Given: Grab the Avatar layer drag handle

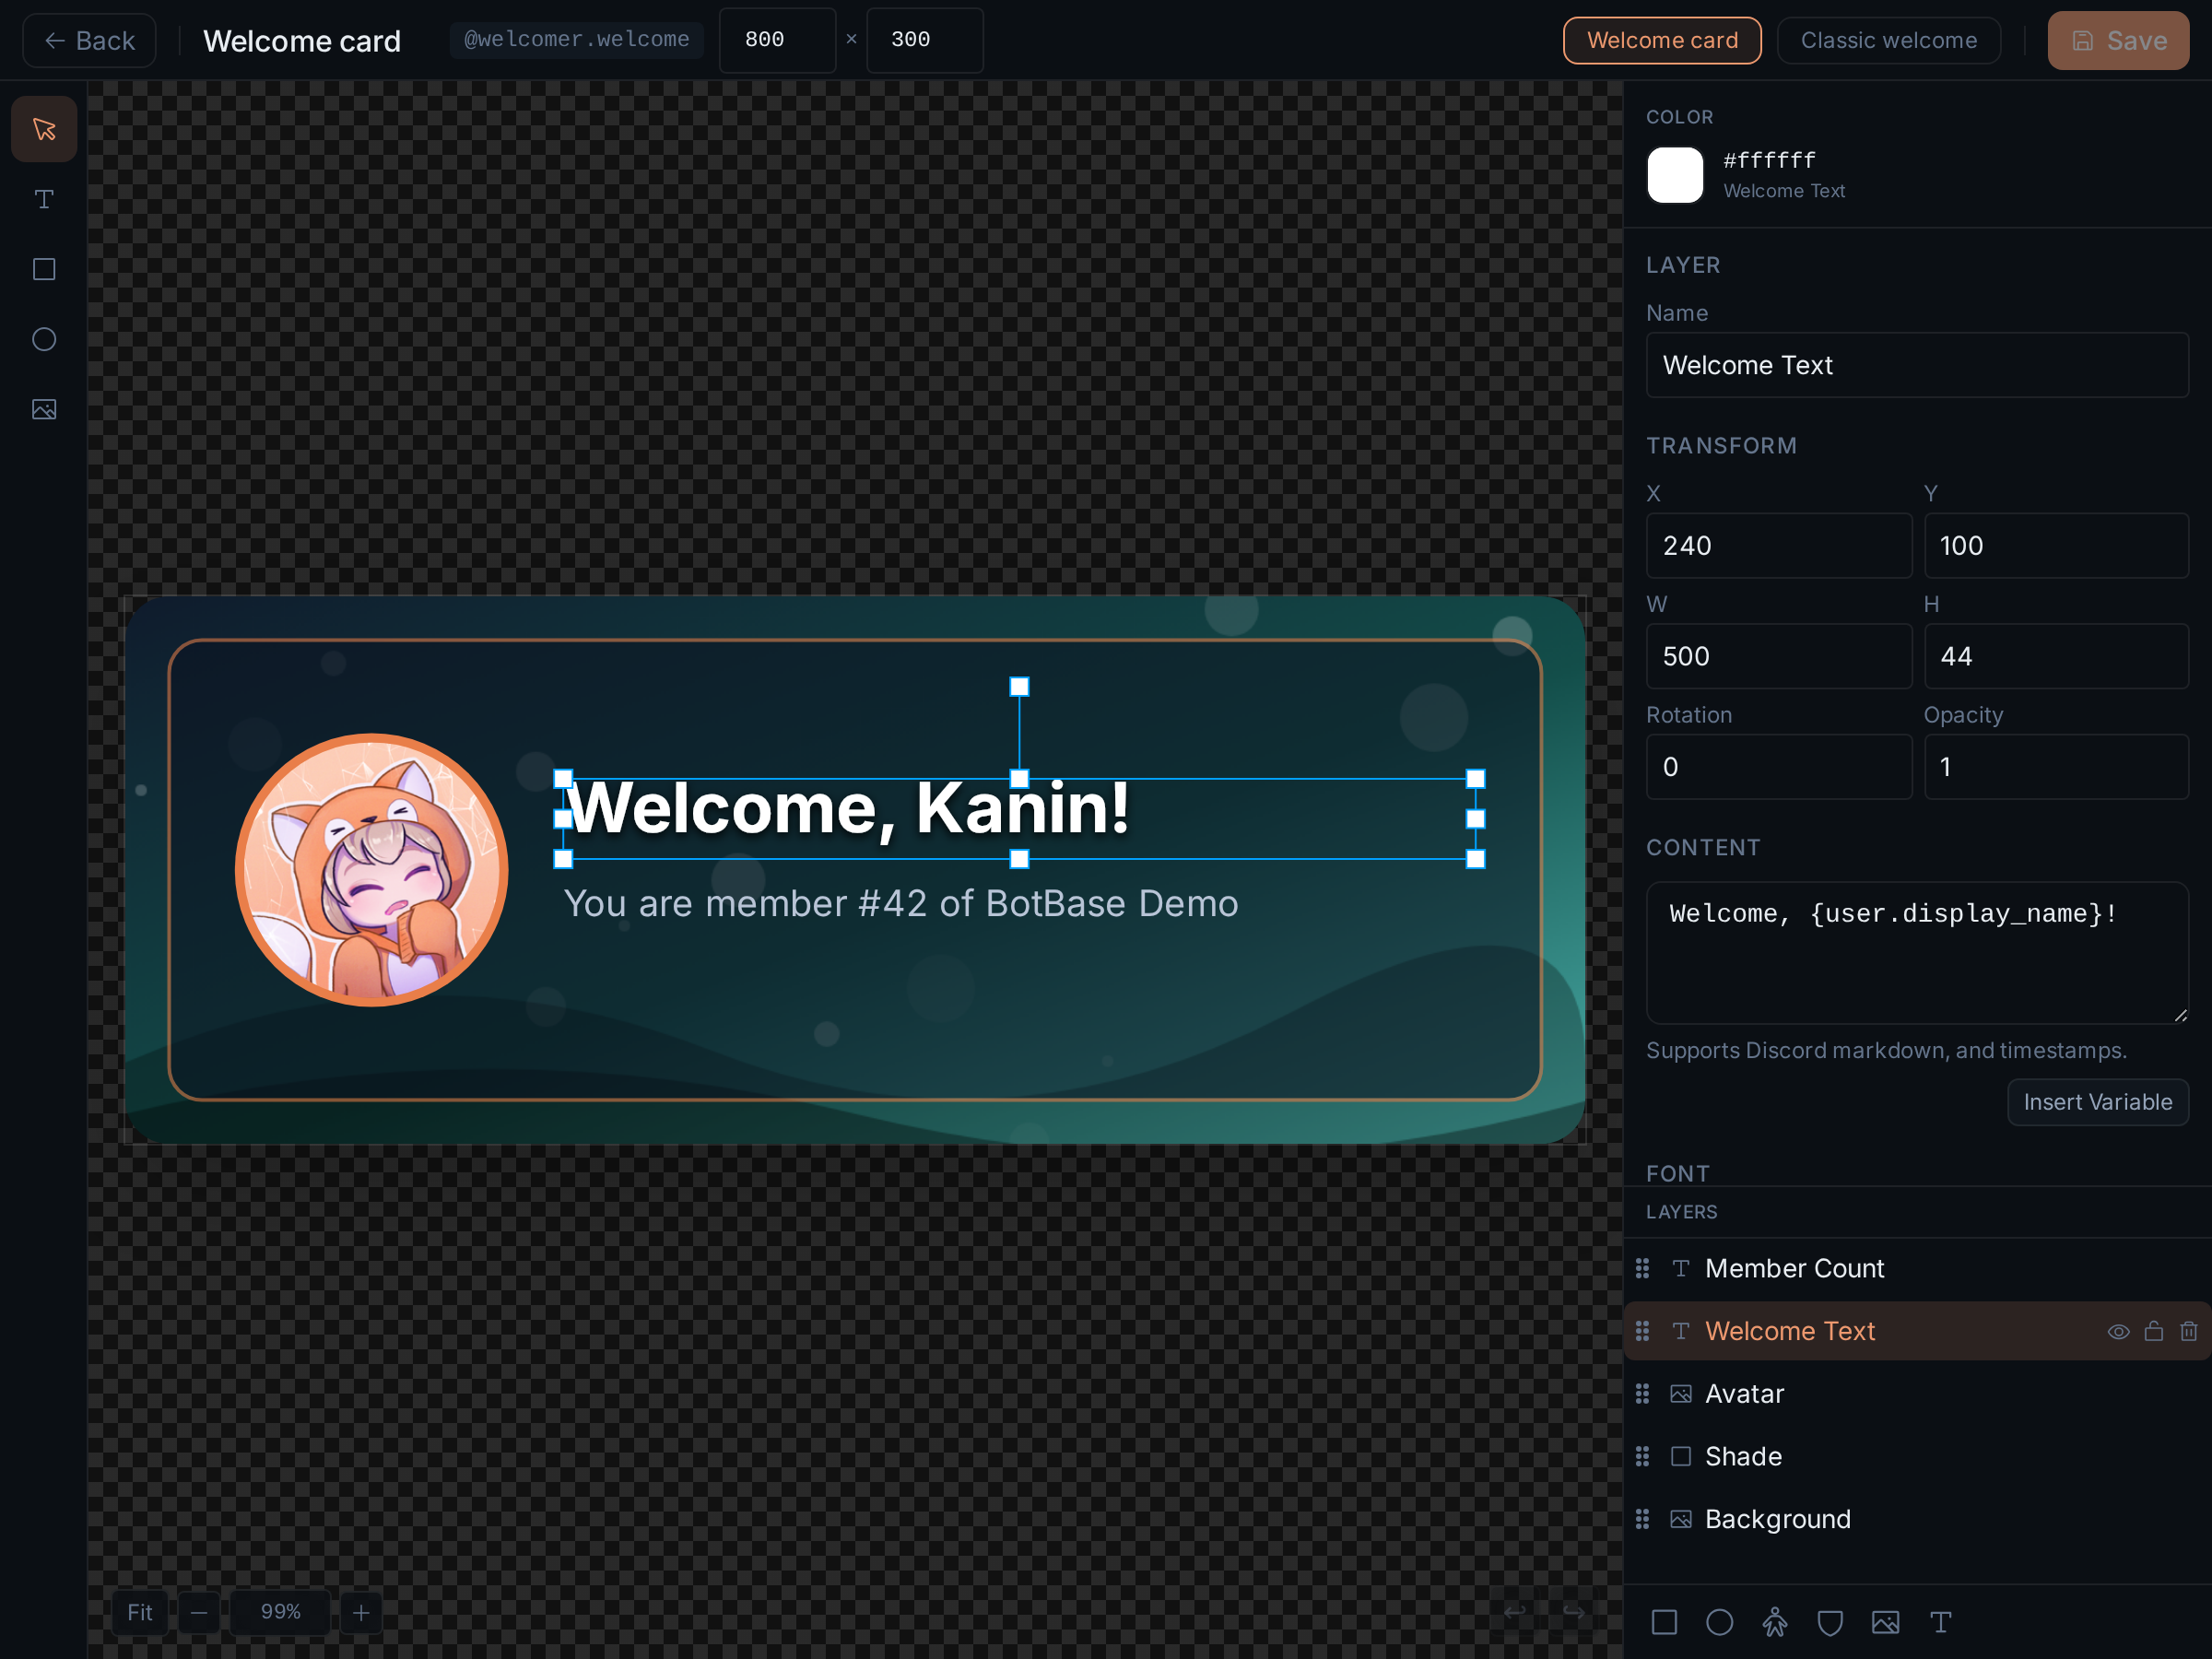Looking at the screenshot, I should (1642, 1394).
